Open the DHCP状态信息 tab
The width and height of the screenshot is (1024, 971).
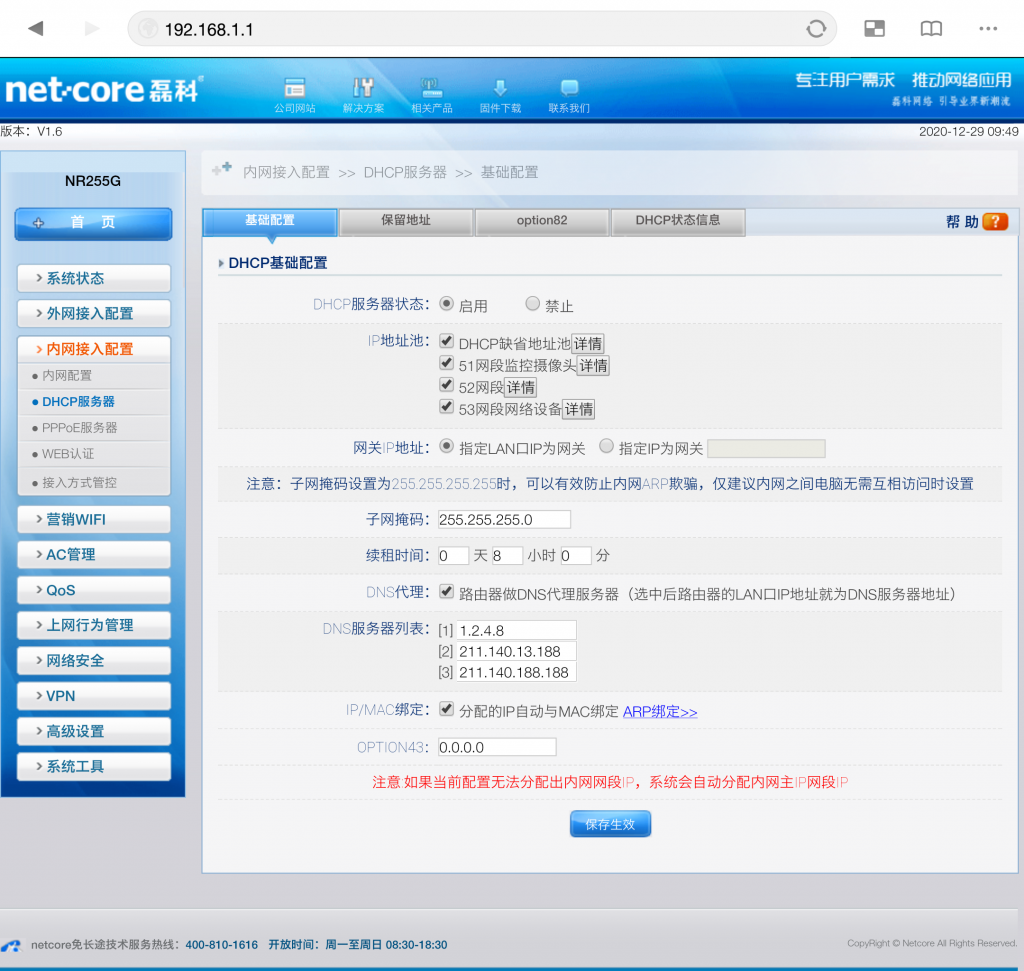pos(677,220)
